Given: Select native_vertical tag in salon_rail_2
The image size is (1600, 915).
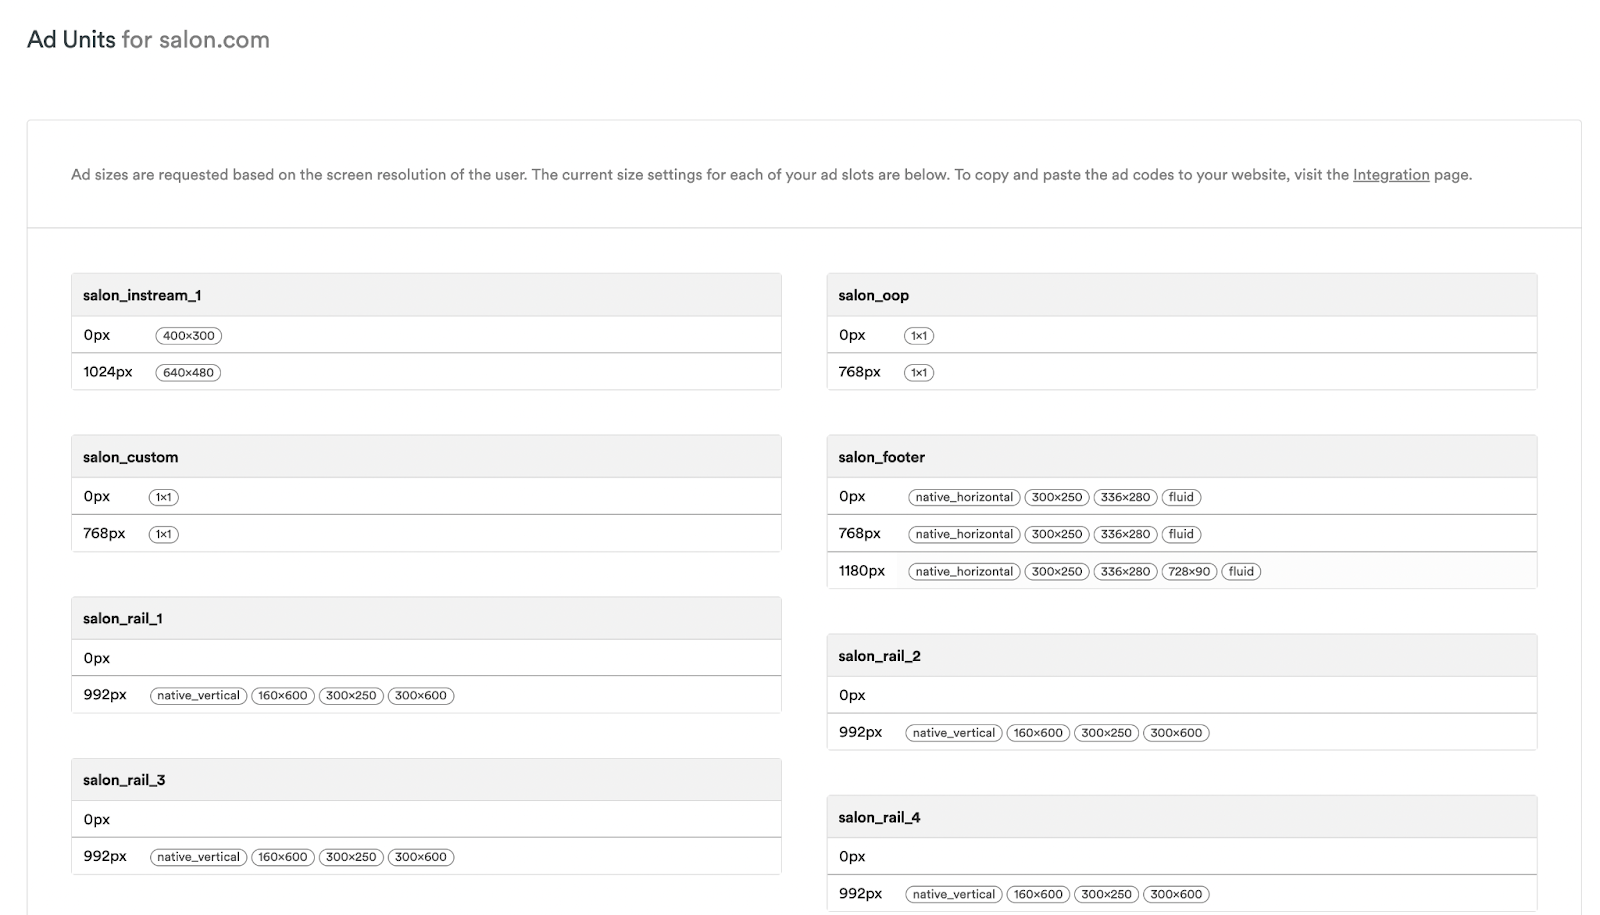Looking at the screenshot, I should pyautogui.click(x=954, y=733).
